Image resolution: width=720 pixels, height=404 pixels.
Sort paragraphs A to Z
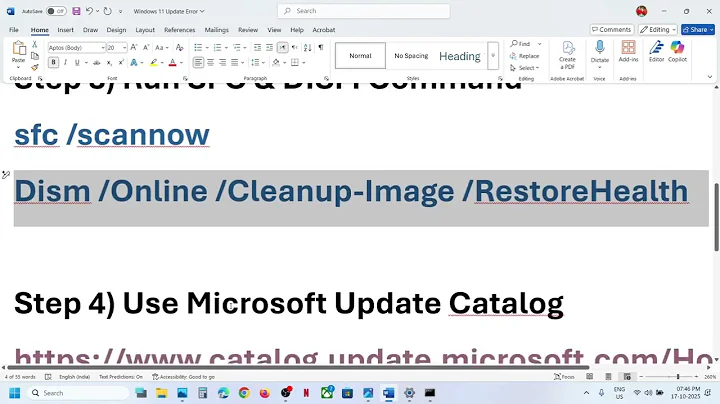308,47
